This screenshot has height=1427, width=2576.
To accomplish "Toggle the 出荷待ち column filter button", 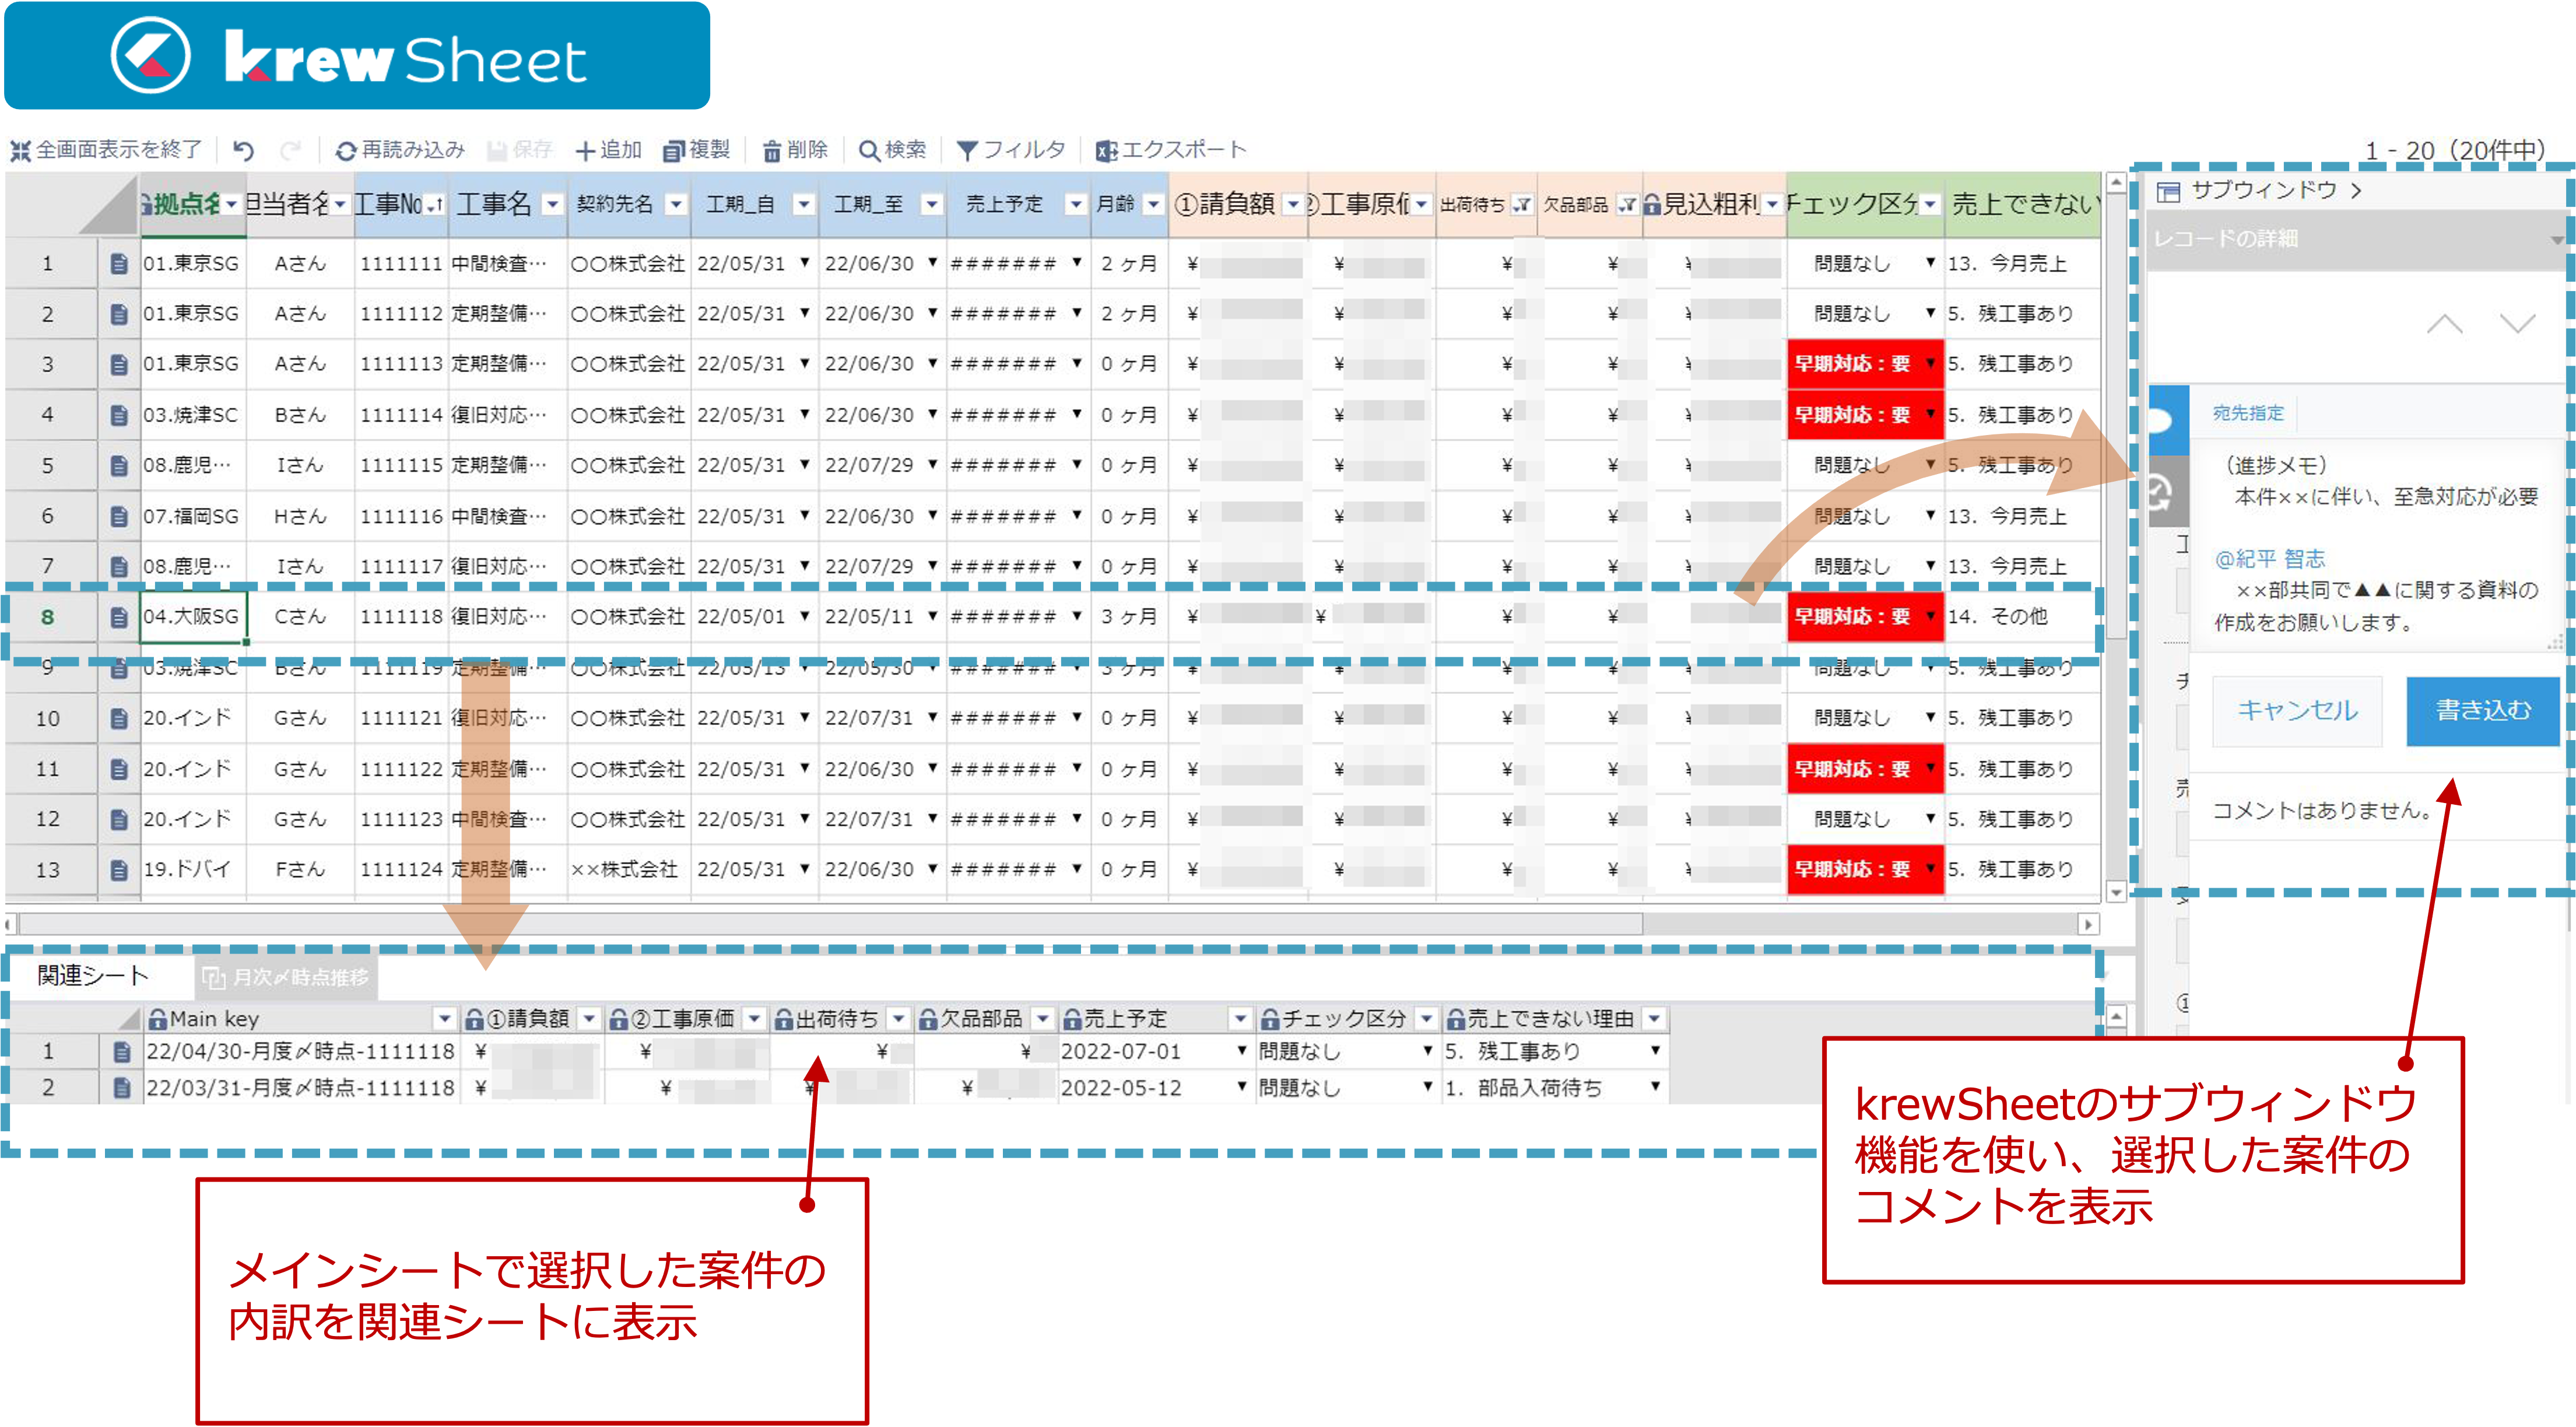I will [x=1521, y=205].
